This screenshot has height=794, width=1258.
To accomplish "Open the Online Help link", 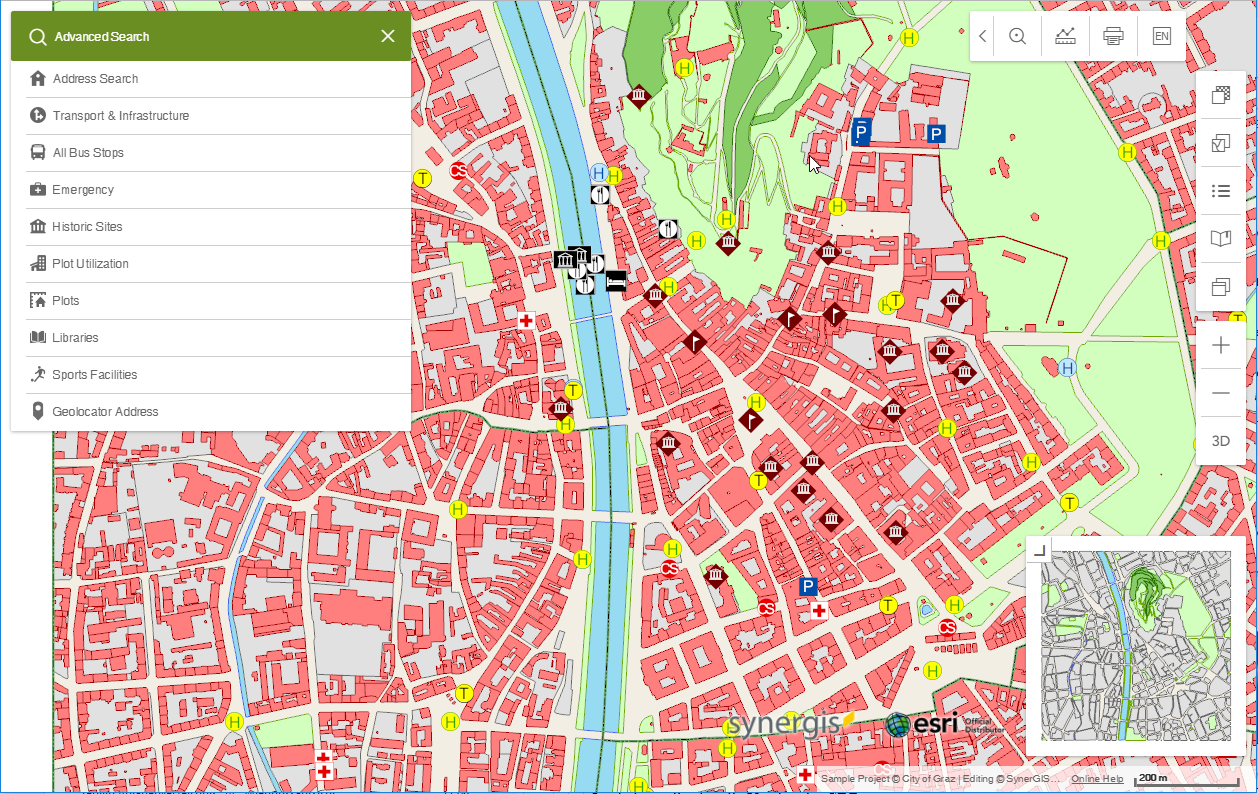I will click(1097, 778).
